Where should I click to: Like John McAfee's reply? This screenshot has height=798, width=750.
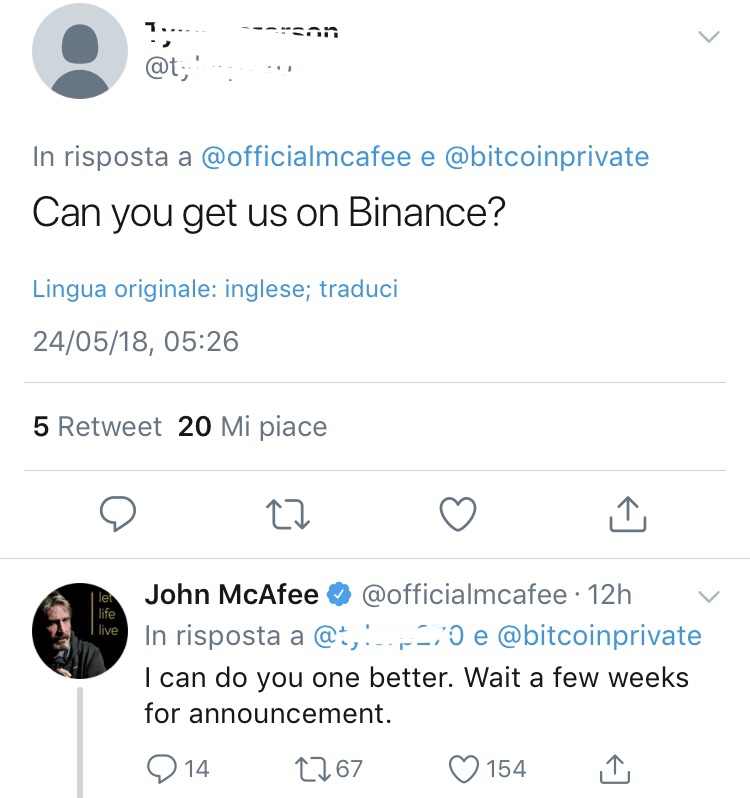[x=464, y=768]
